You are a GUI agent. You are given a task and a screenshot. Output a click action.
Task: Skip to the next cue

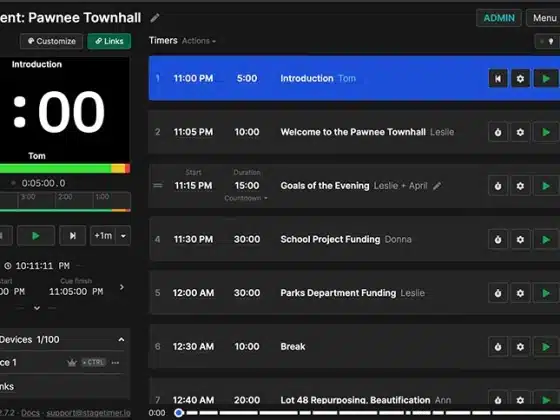[x=72, y=236]
